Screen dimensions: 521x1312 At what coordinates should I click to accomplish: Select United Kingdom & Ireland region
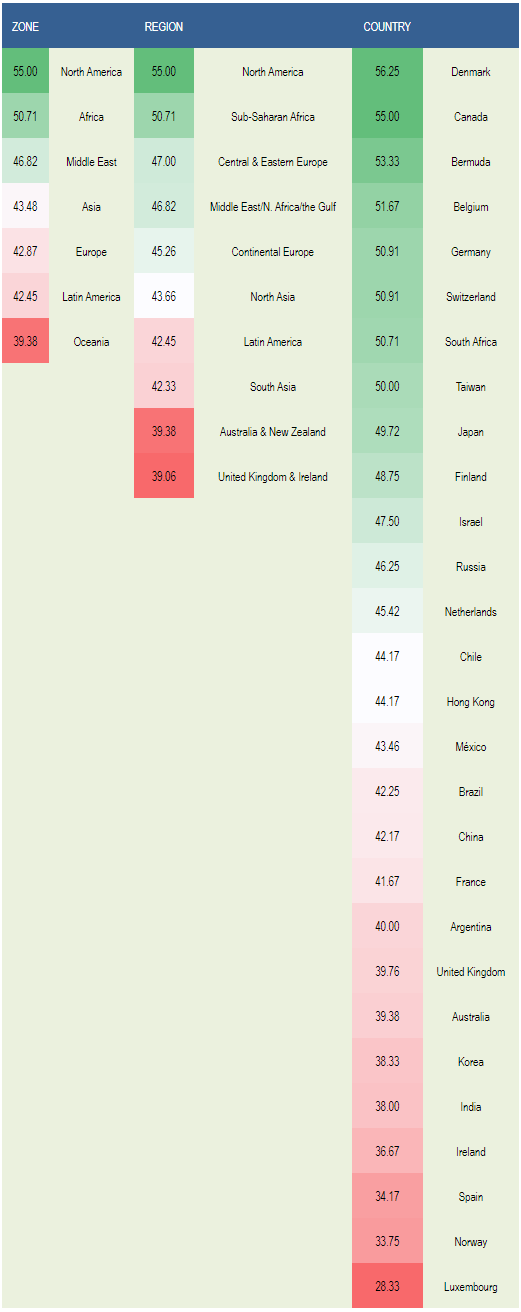click(273, 477)
